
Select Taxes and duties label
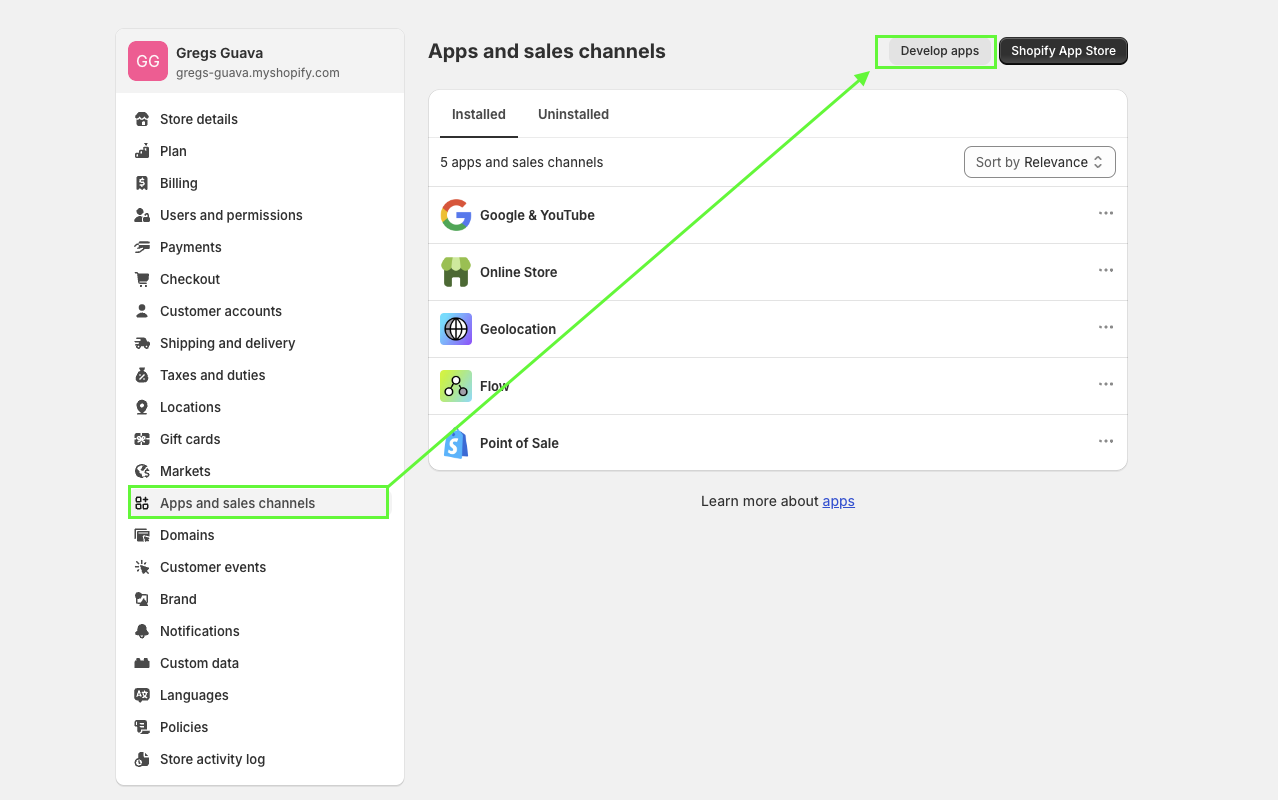click(x=213, y=375)
